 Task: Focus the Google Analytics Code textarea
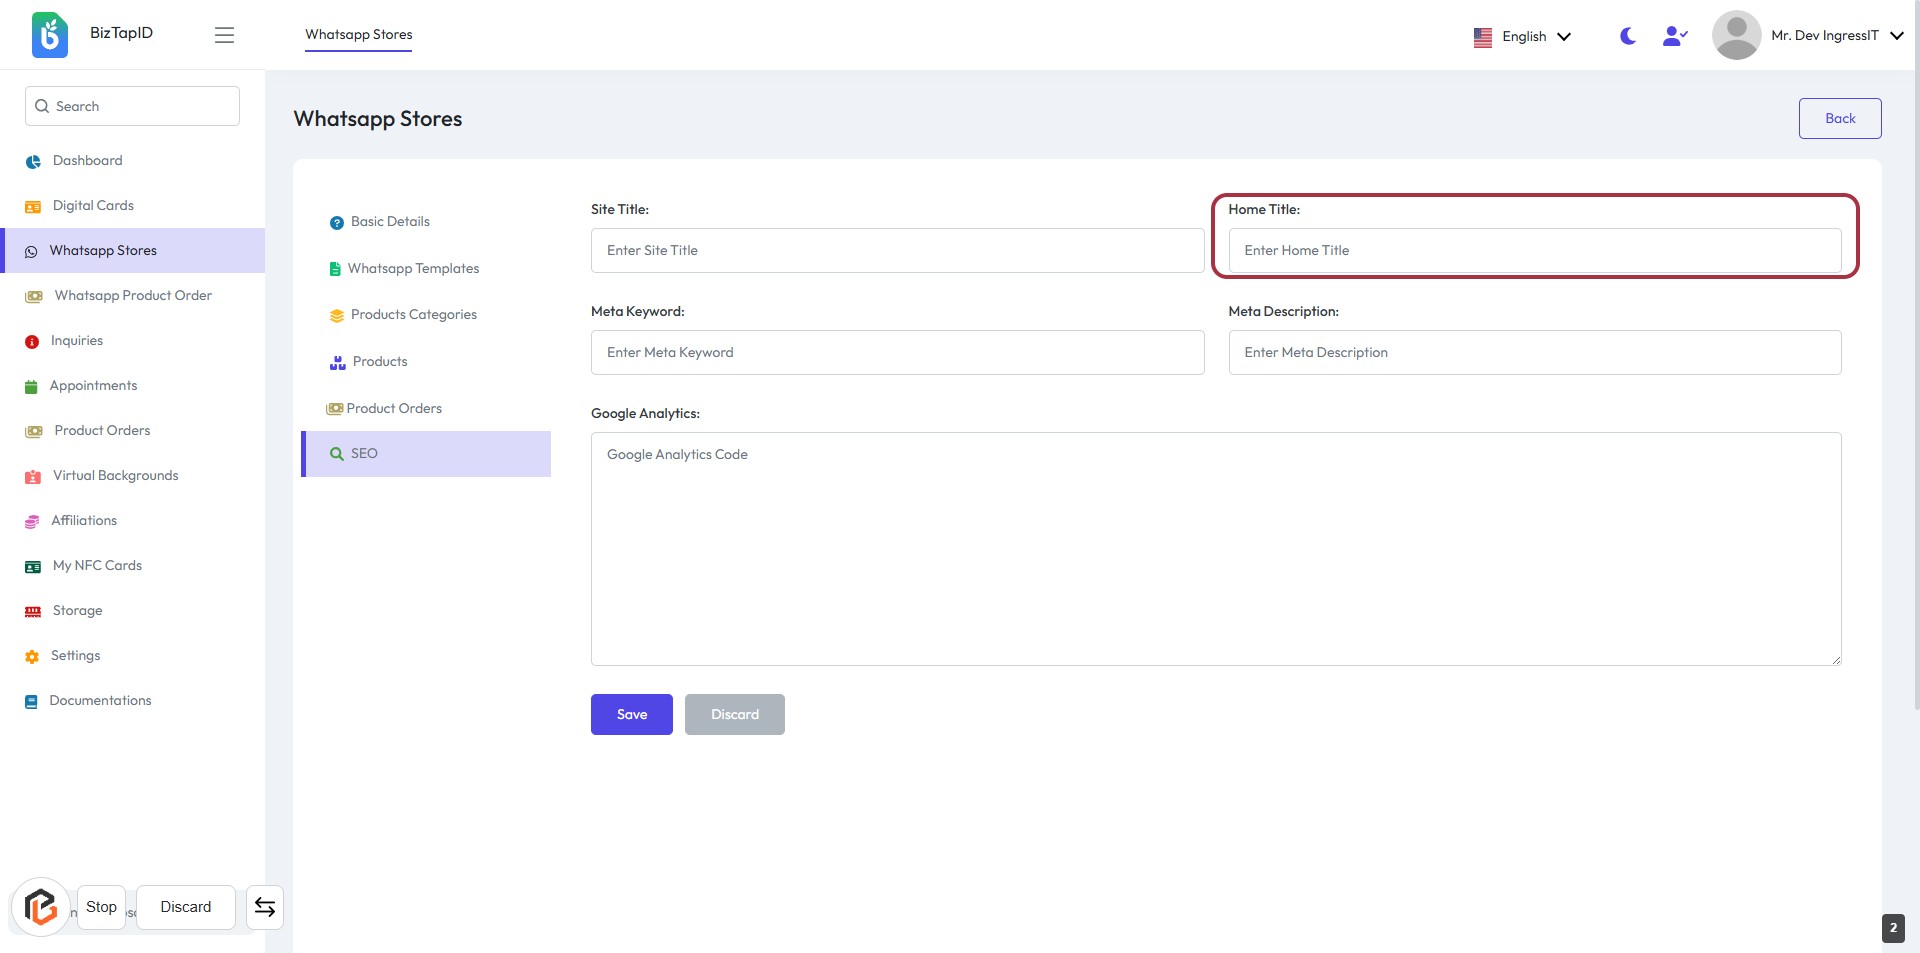click(x=1215, y=549)
